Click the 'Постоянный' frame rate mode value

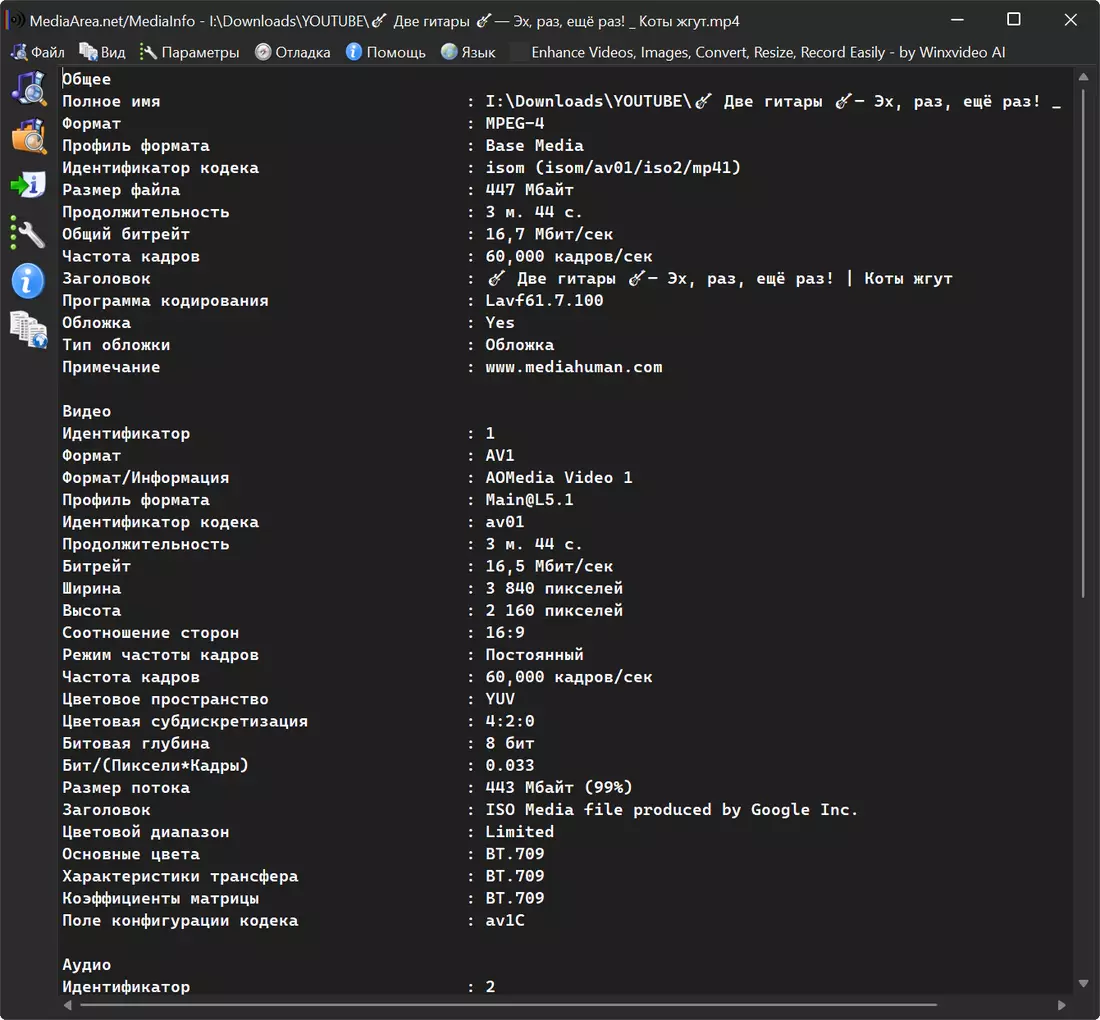[535, 655]
